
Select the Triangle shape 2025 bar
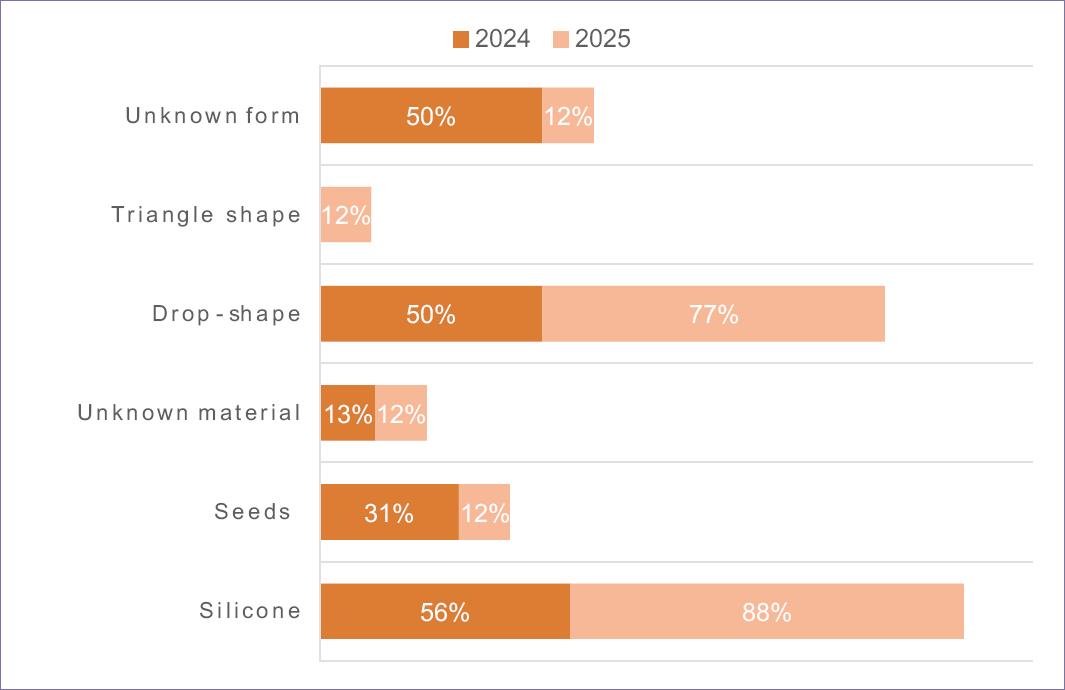click(x=346, y=214)
